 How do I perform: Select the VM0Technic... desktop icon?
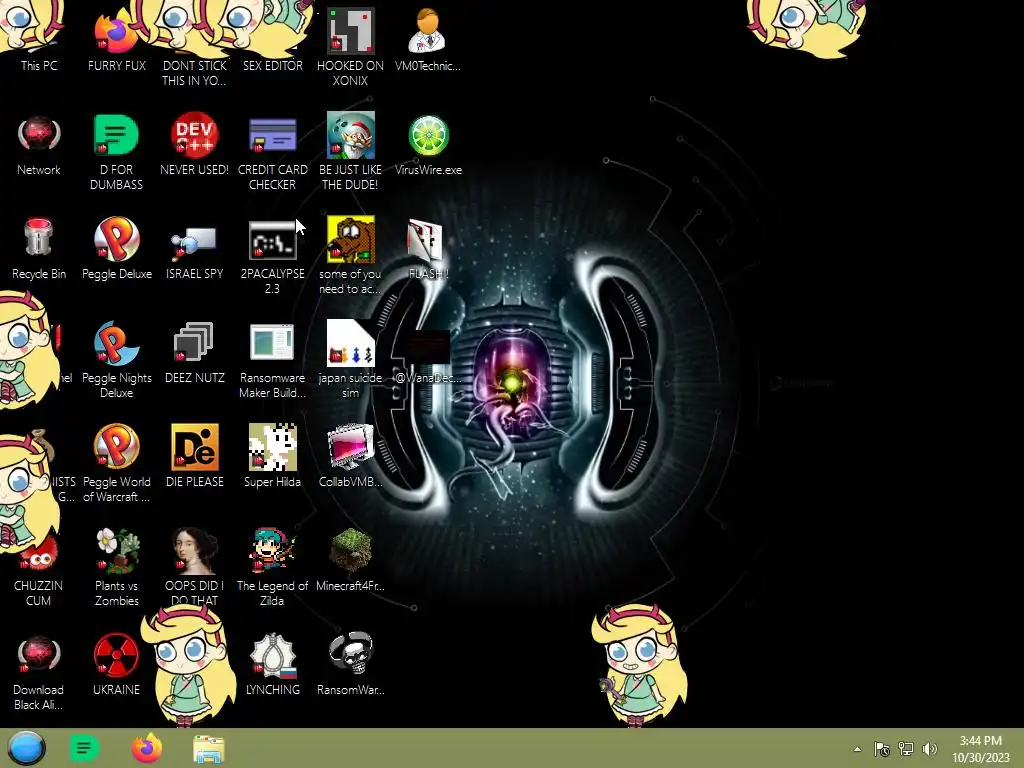pos(428,39)
